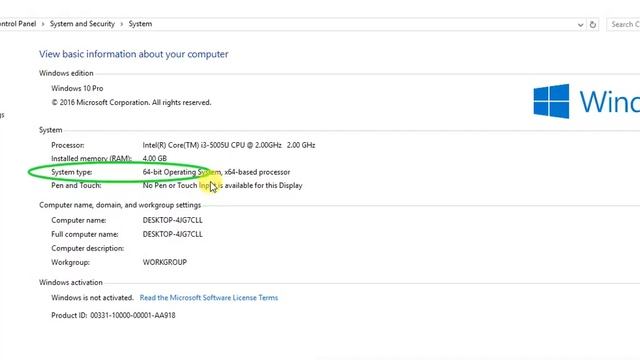Click the 'Windows is not activated.' text
Image resolution: width=640 pixels, height=360 pixels.
92,298
